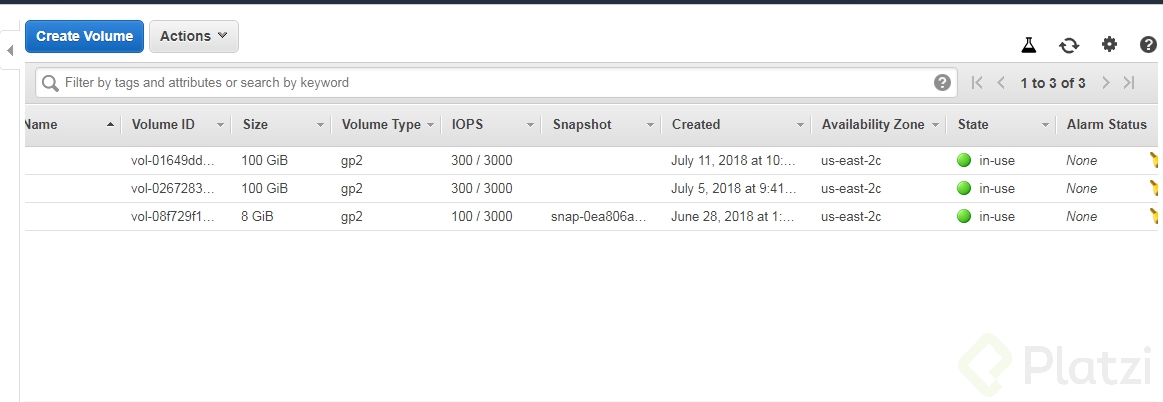This screenshot has width=1163, height=402.
Task: Collapse the left navigation pane arrow
Action: (10, 50)
